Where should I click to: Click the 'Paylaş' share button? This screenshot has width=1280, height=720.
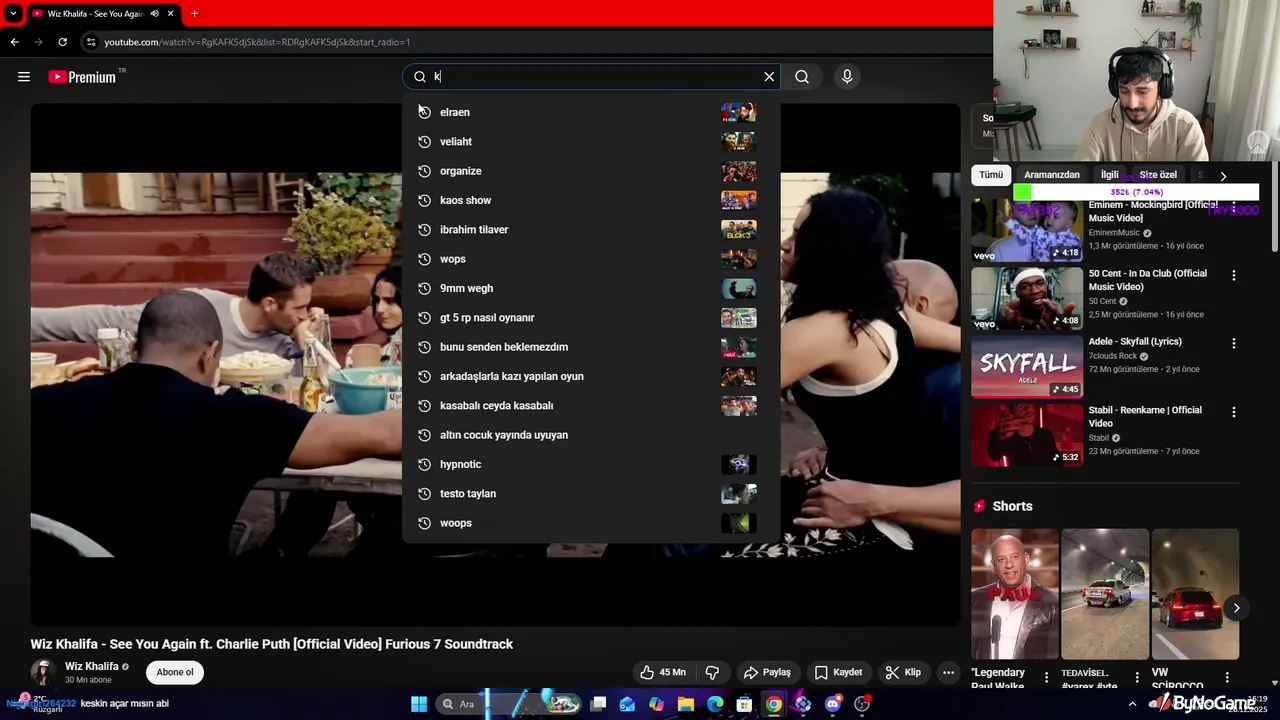[767, 672]
